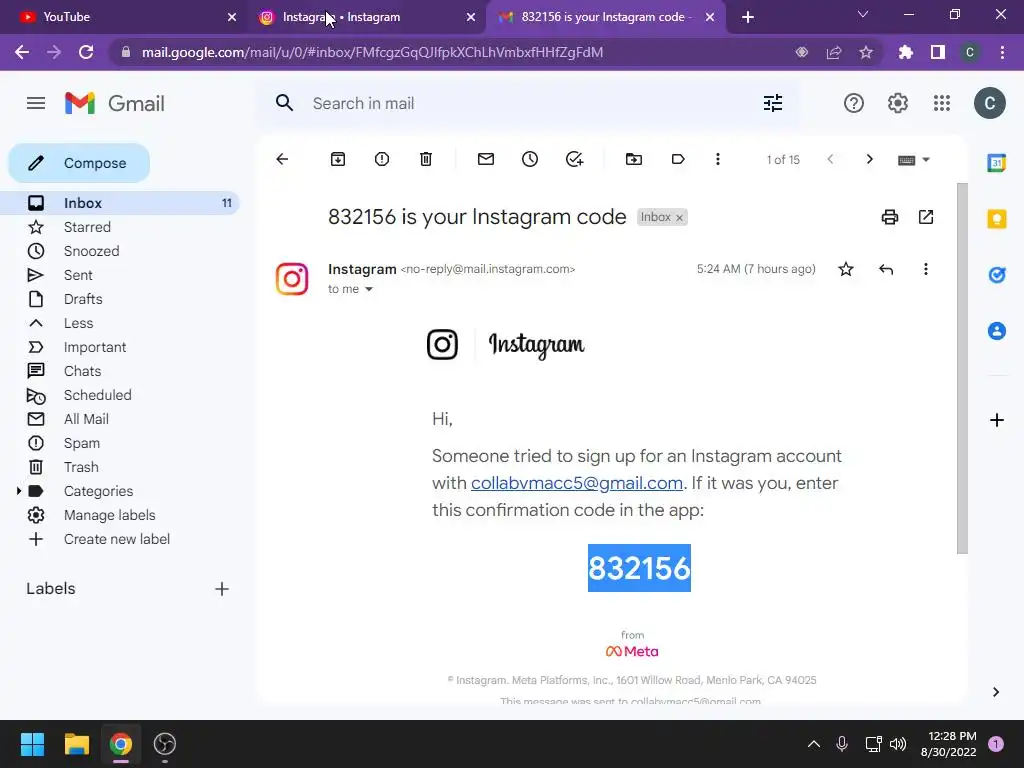Viewport: 1024px width, 768px height.
Task: Open Google Tasks side panel
Action: click(x=997, y=275)
